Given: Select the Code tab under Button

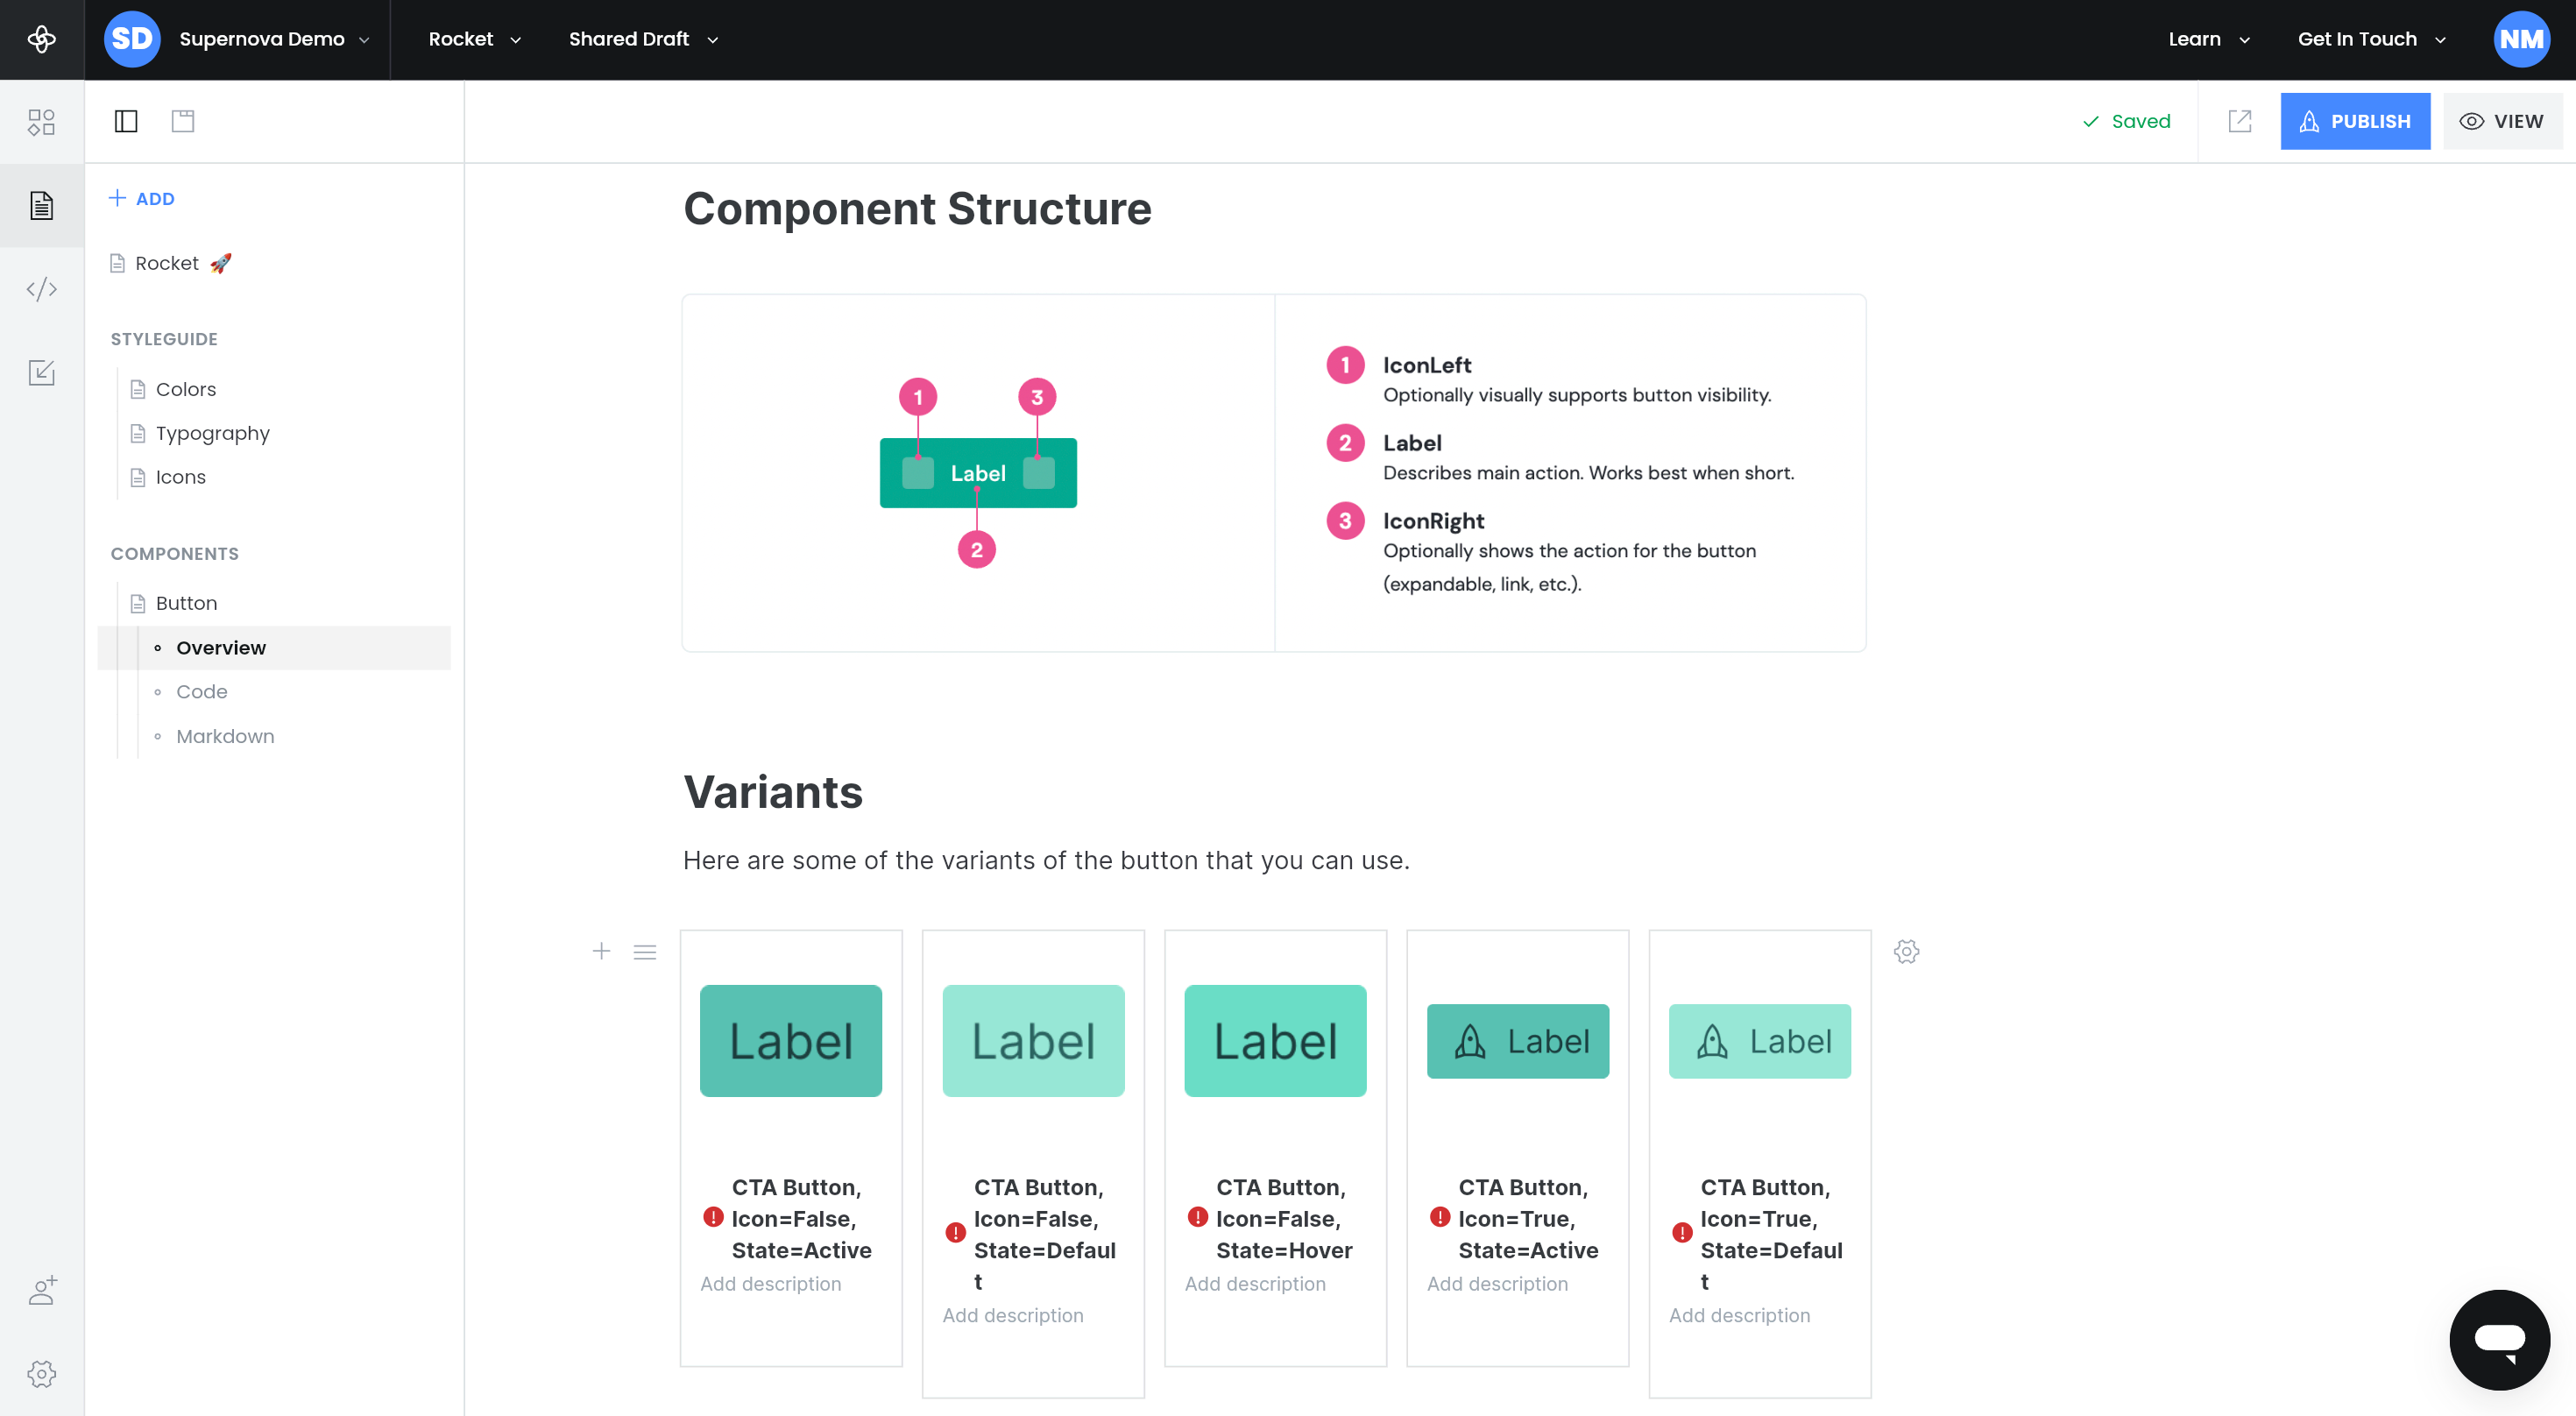Looking at the screenshot, I should [201, 691].
